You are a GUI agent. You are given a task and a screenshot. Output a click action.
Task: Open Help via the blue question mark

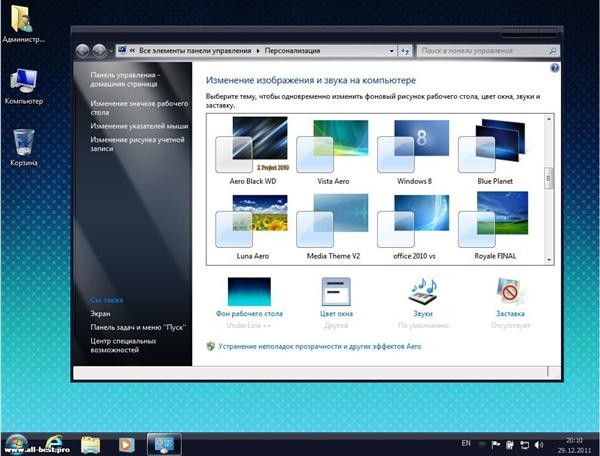pyautogui.click(x=554, y=68)
